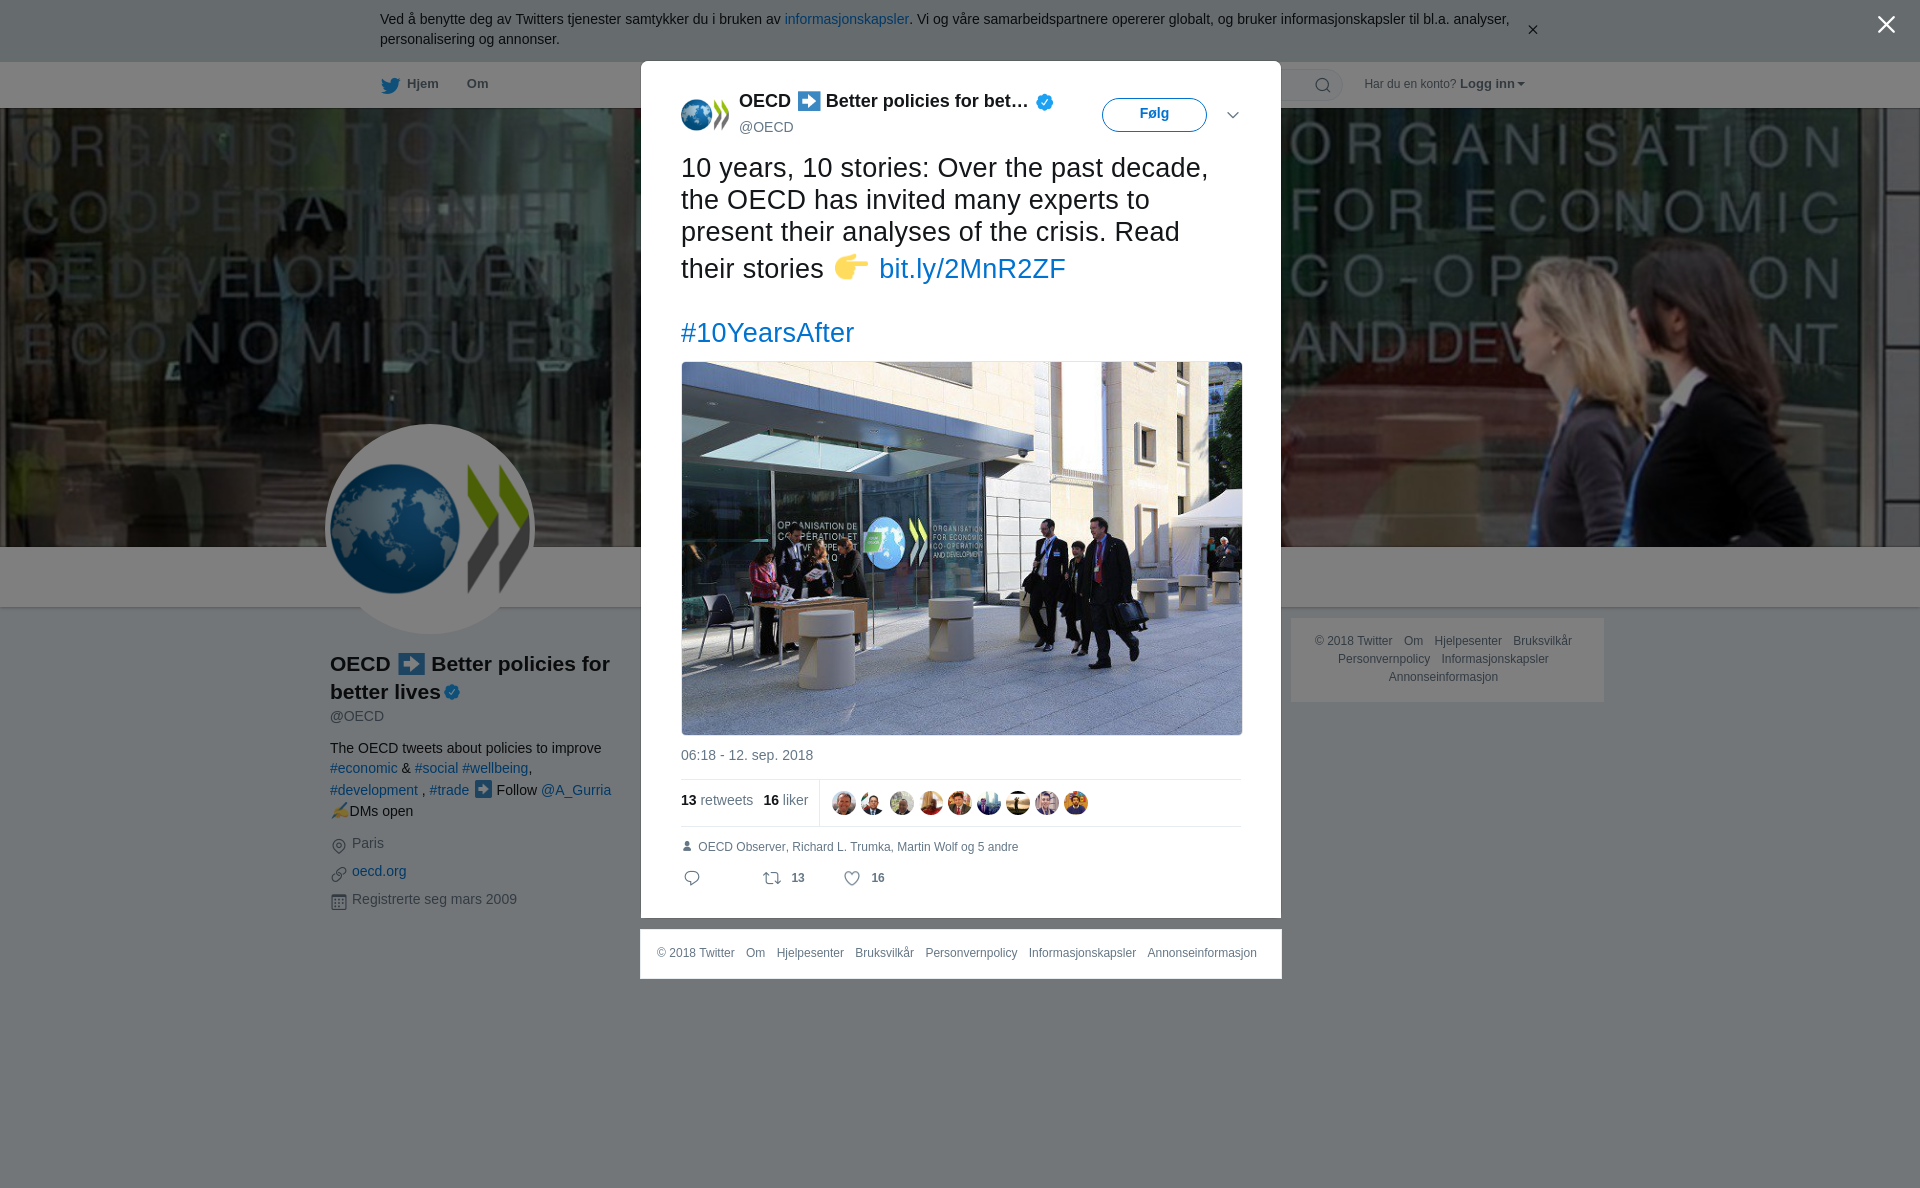The width and height of the screenshot is (1920, 1188).
Task: Open the #trade hashtag in bio
Action: point(449,790)
